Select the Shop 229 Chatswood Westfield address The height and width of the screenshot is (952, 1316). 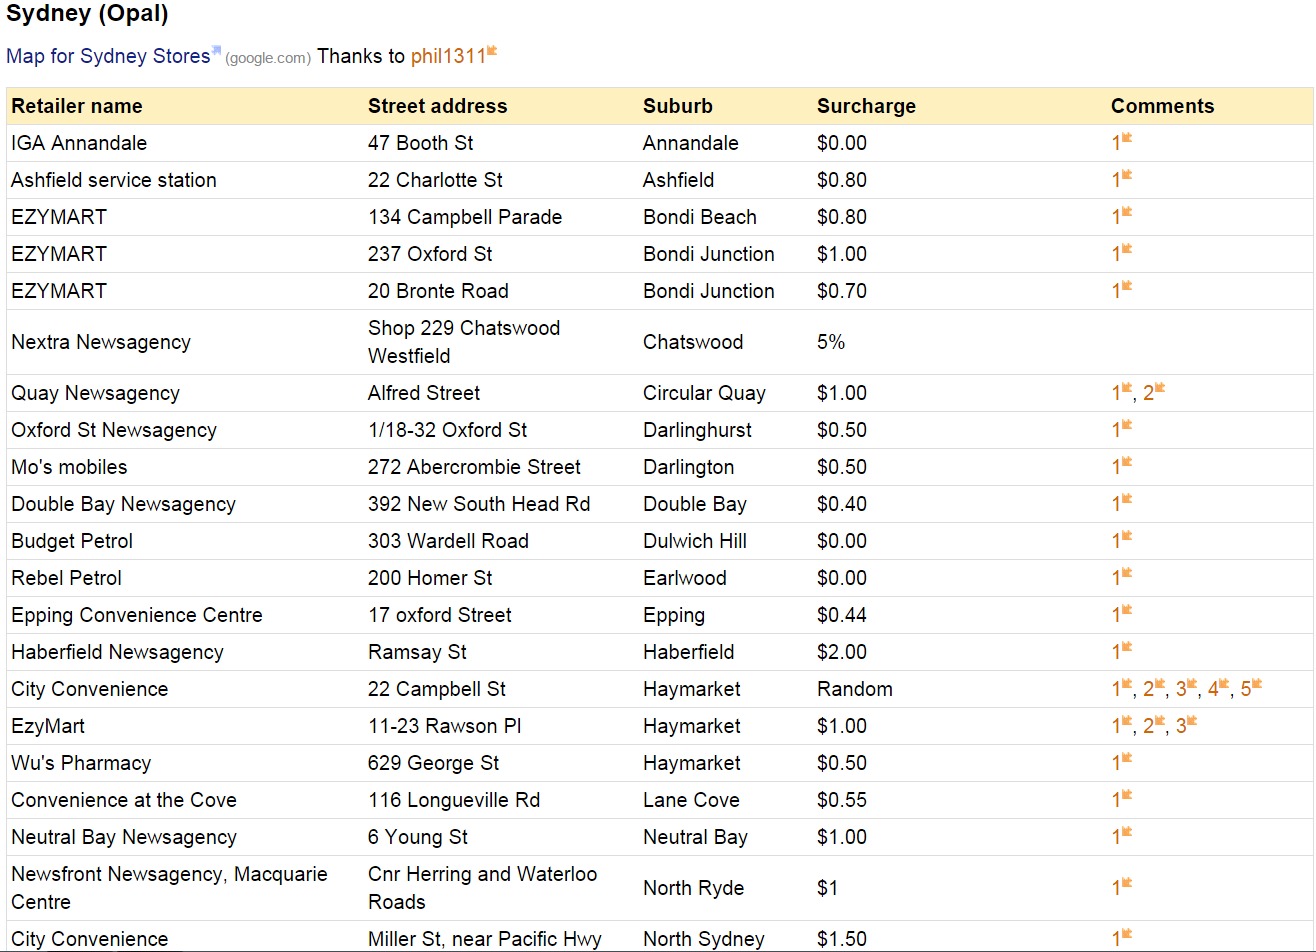(x=464, y=342)
